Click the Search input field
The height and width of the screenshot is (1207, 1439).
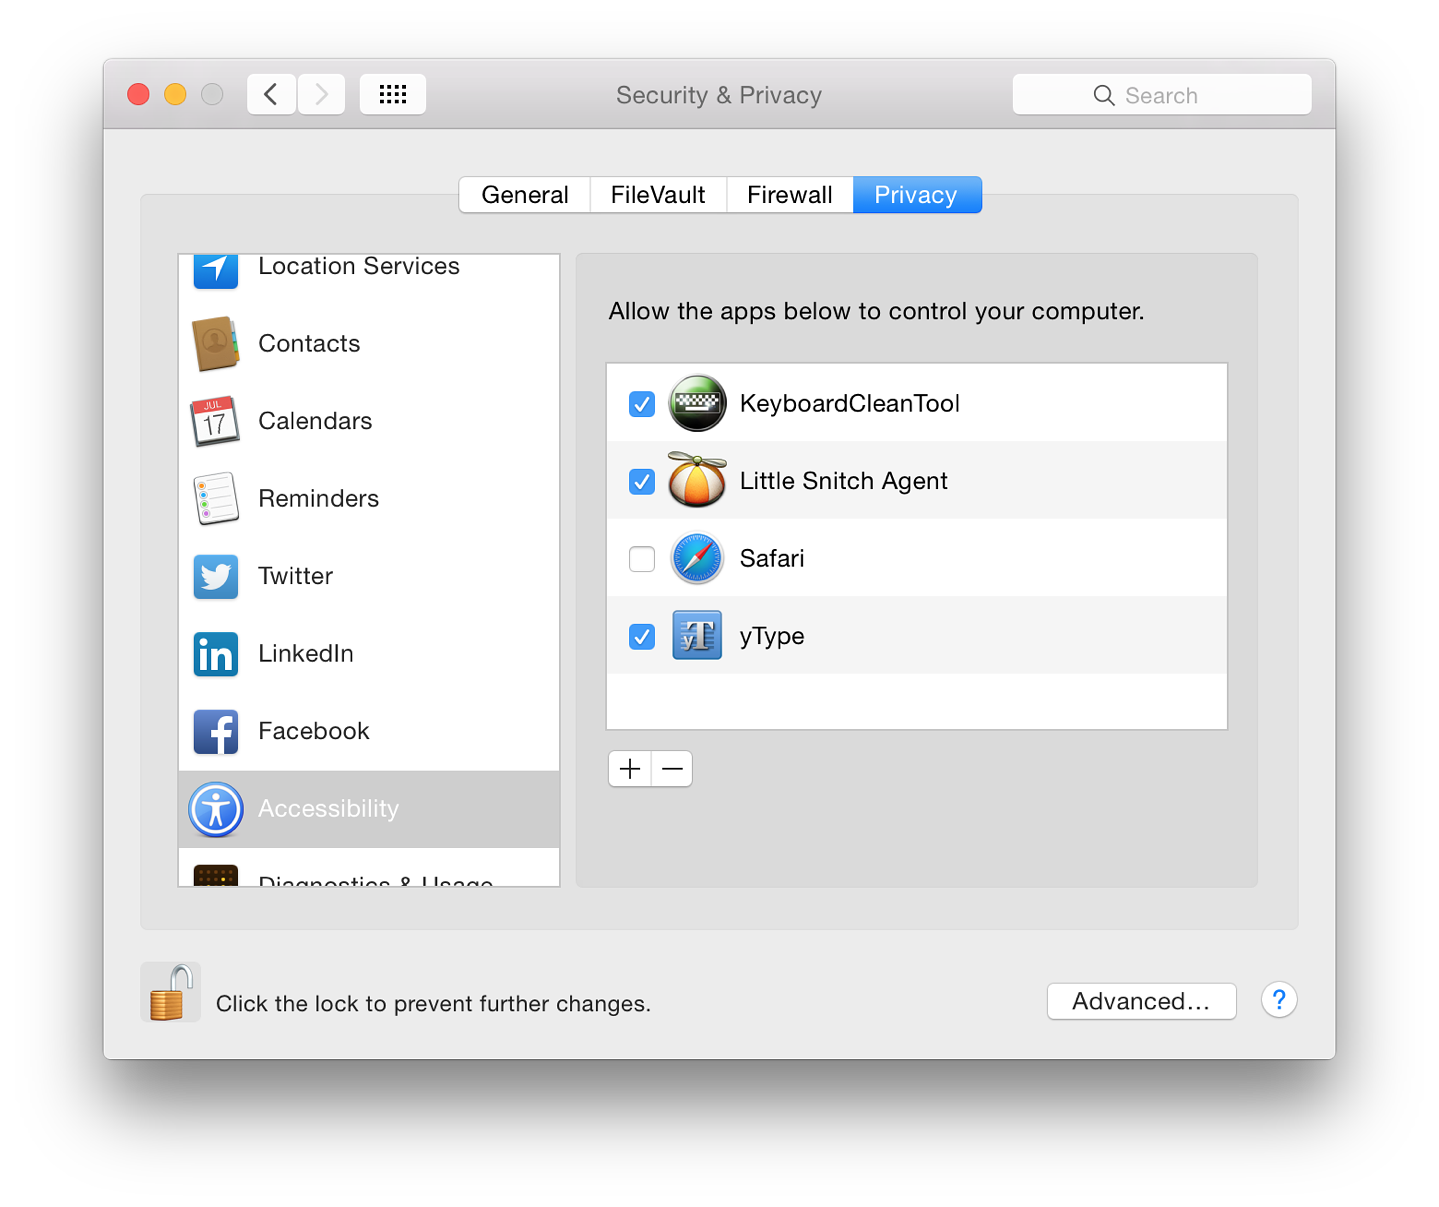click(x=1162, y=95)
